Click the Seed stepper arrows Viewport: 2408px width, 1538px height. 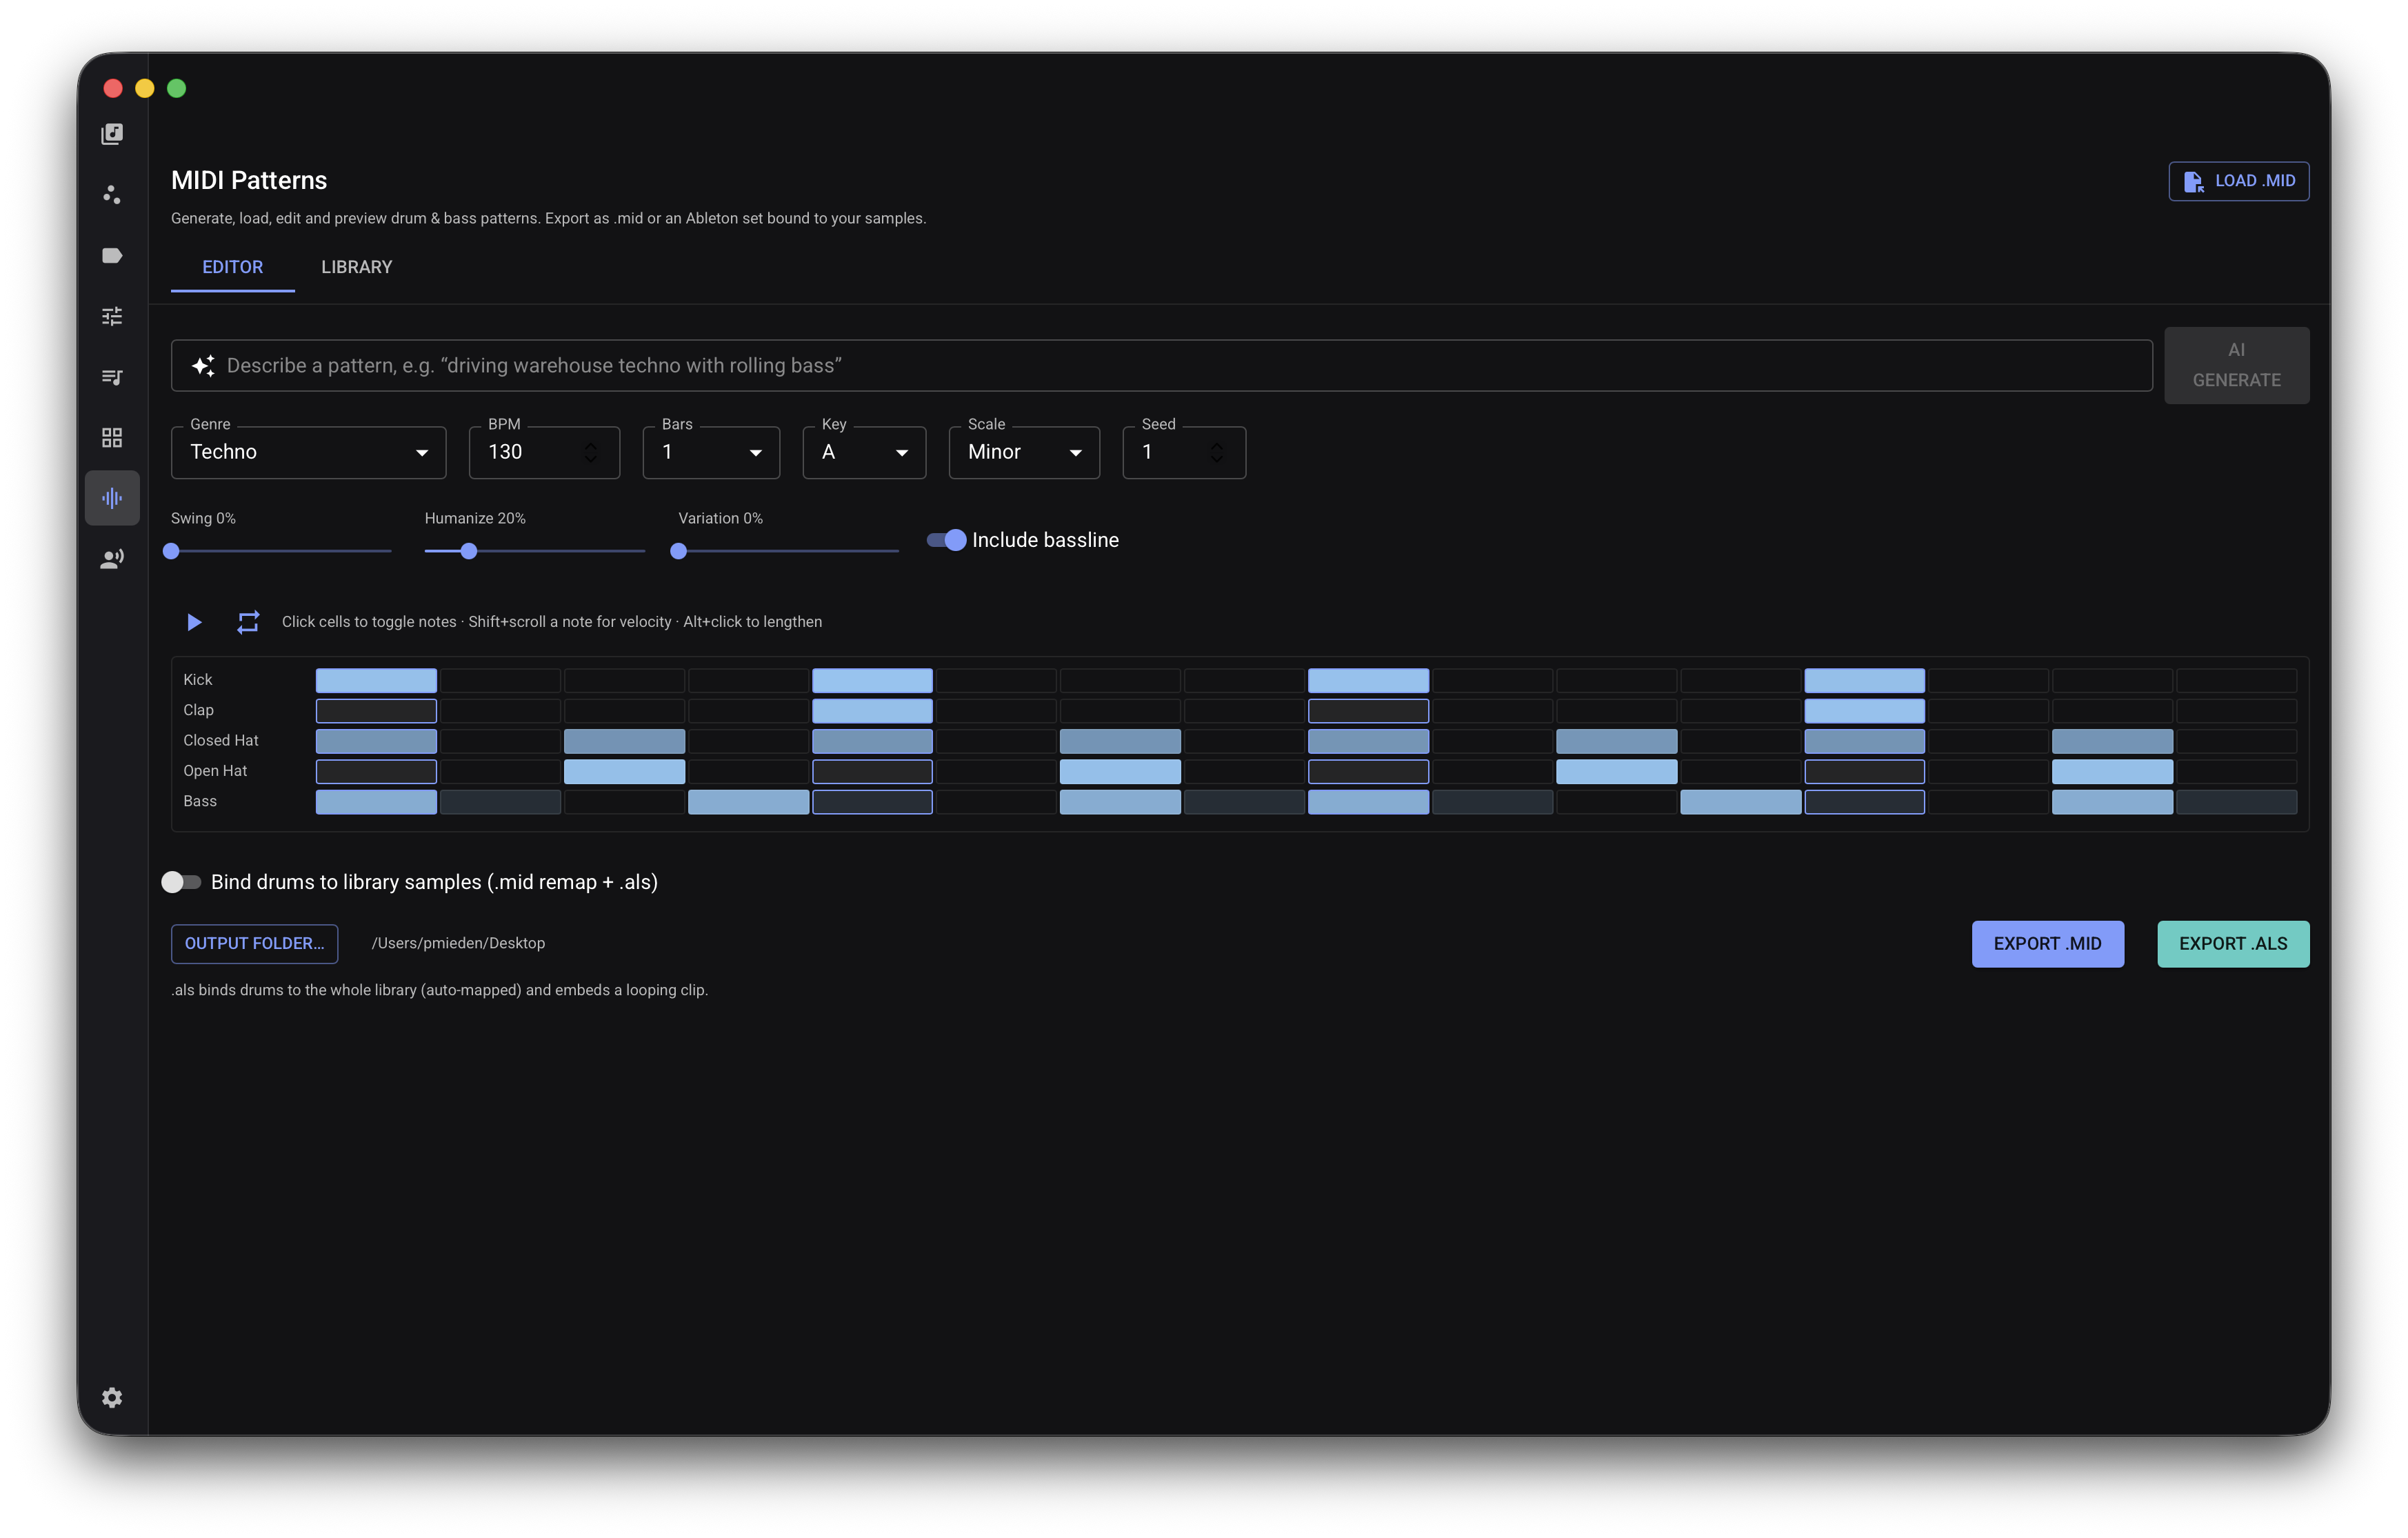(x=1216, y=453)
